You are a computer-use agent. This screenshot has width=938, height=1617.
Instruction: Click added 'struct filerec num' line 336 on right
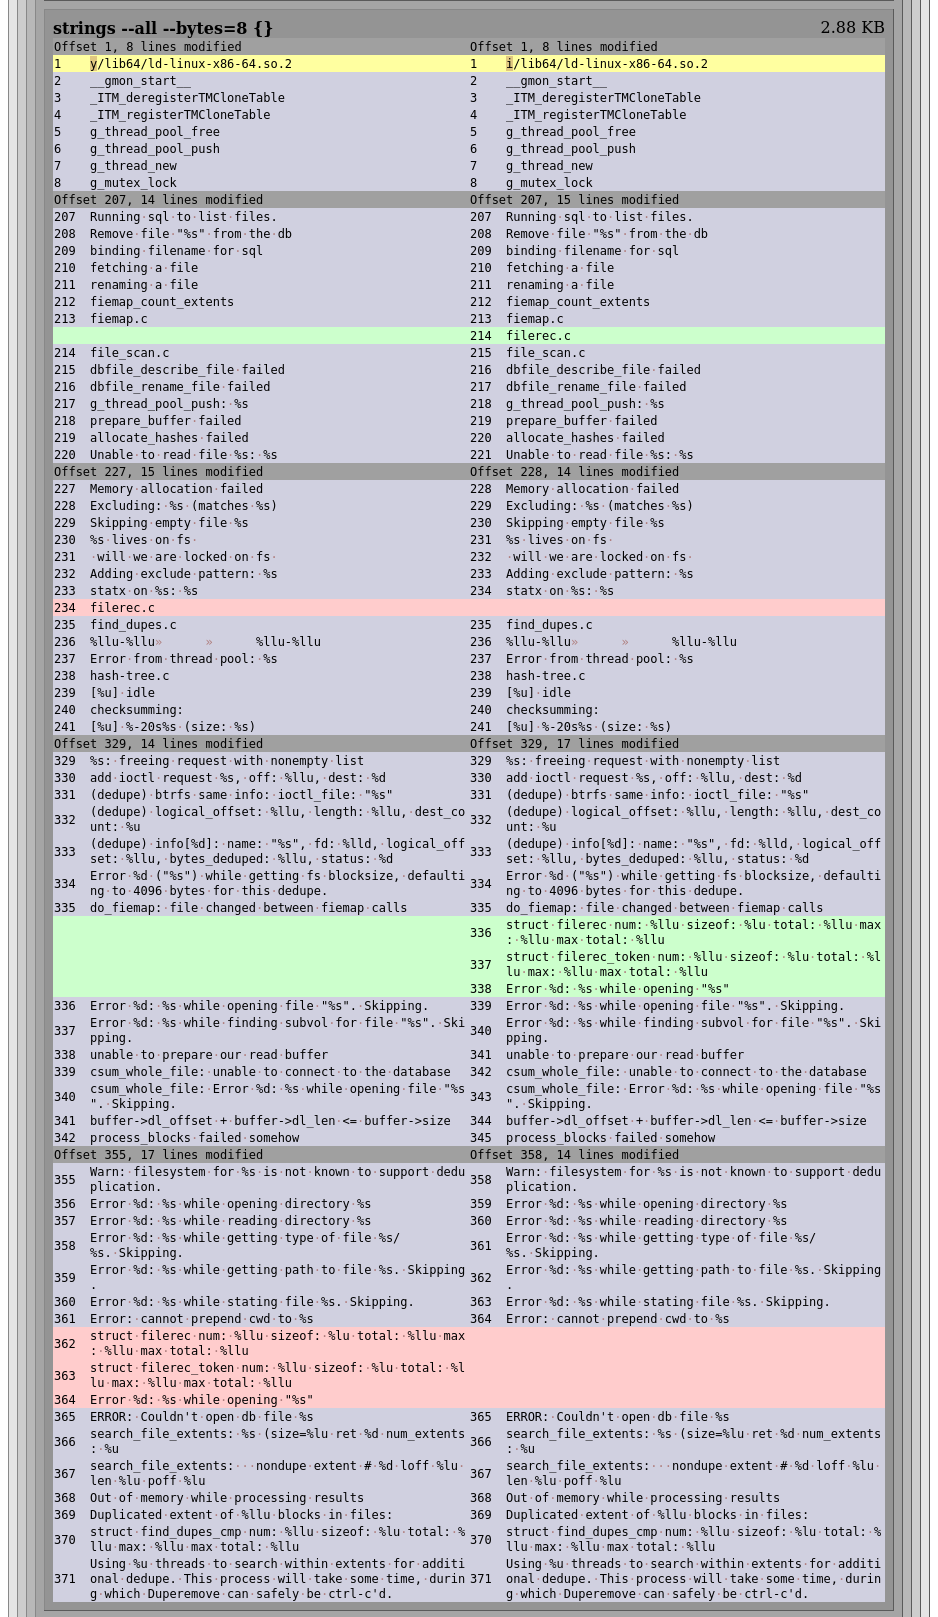pyautogui.click(x=693, y=932)
